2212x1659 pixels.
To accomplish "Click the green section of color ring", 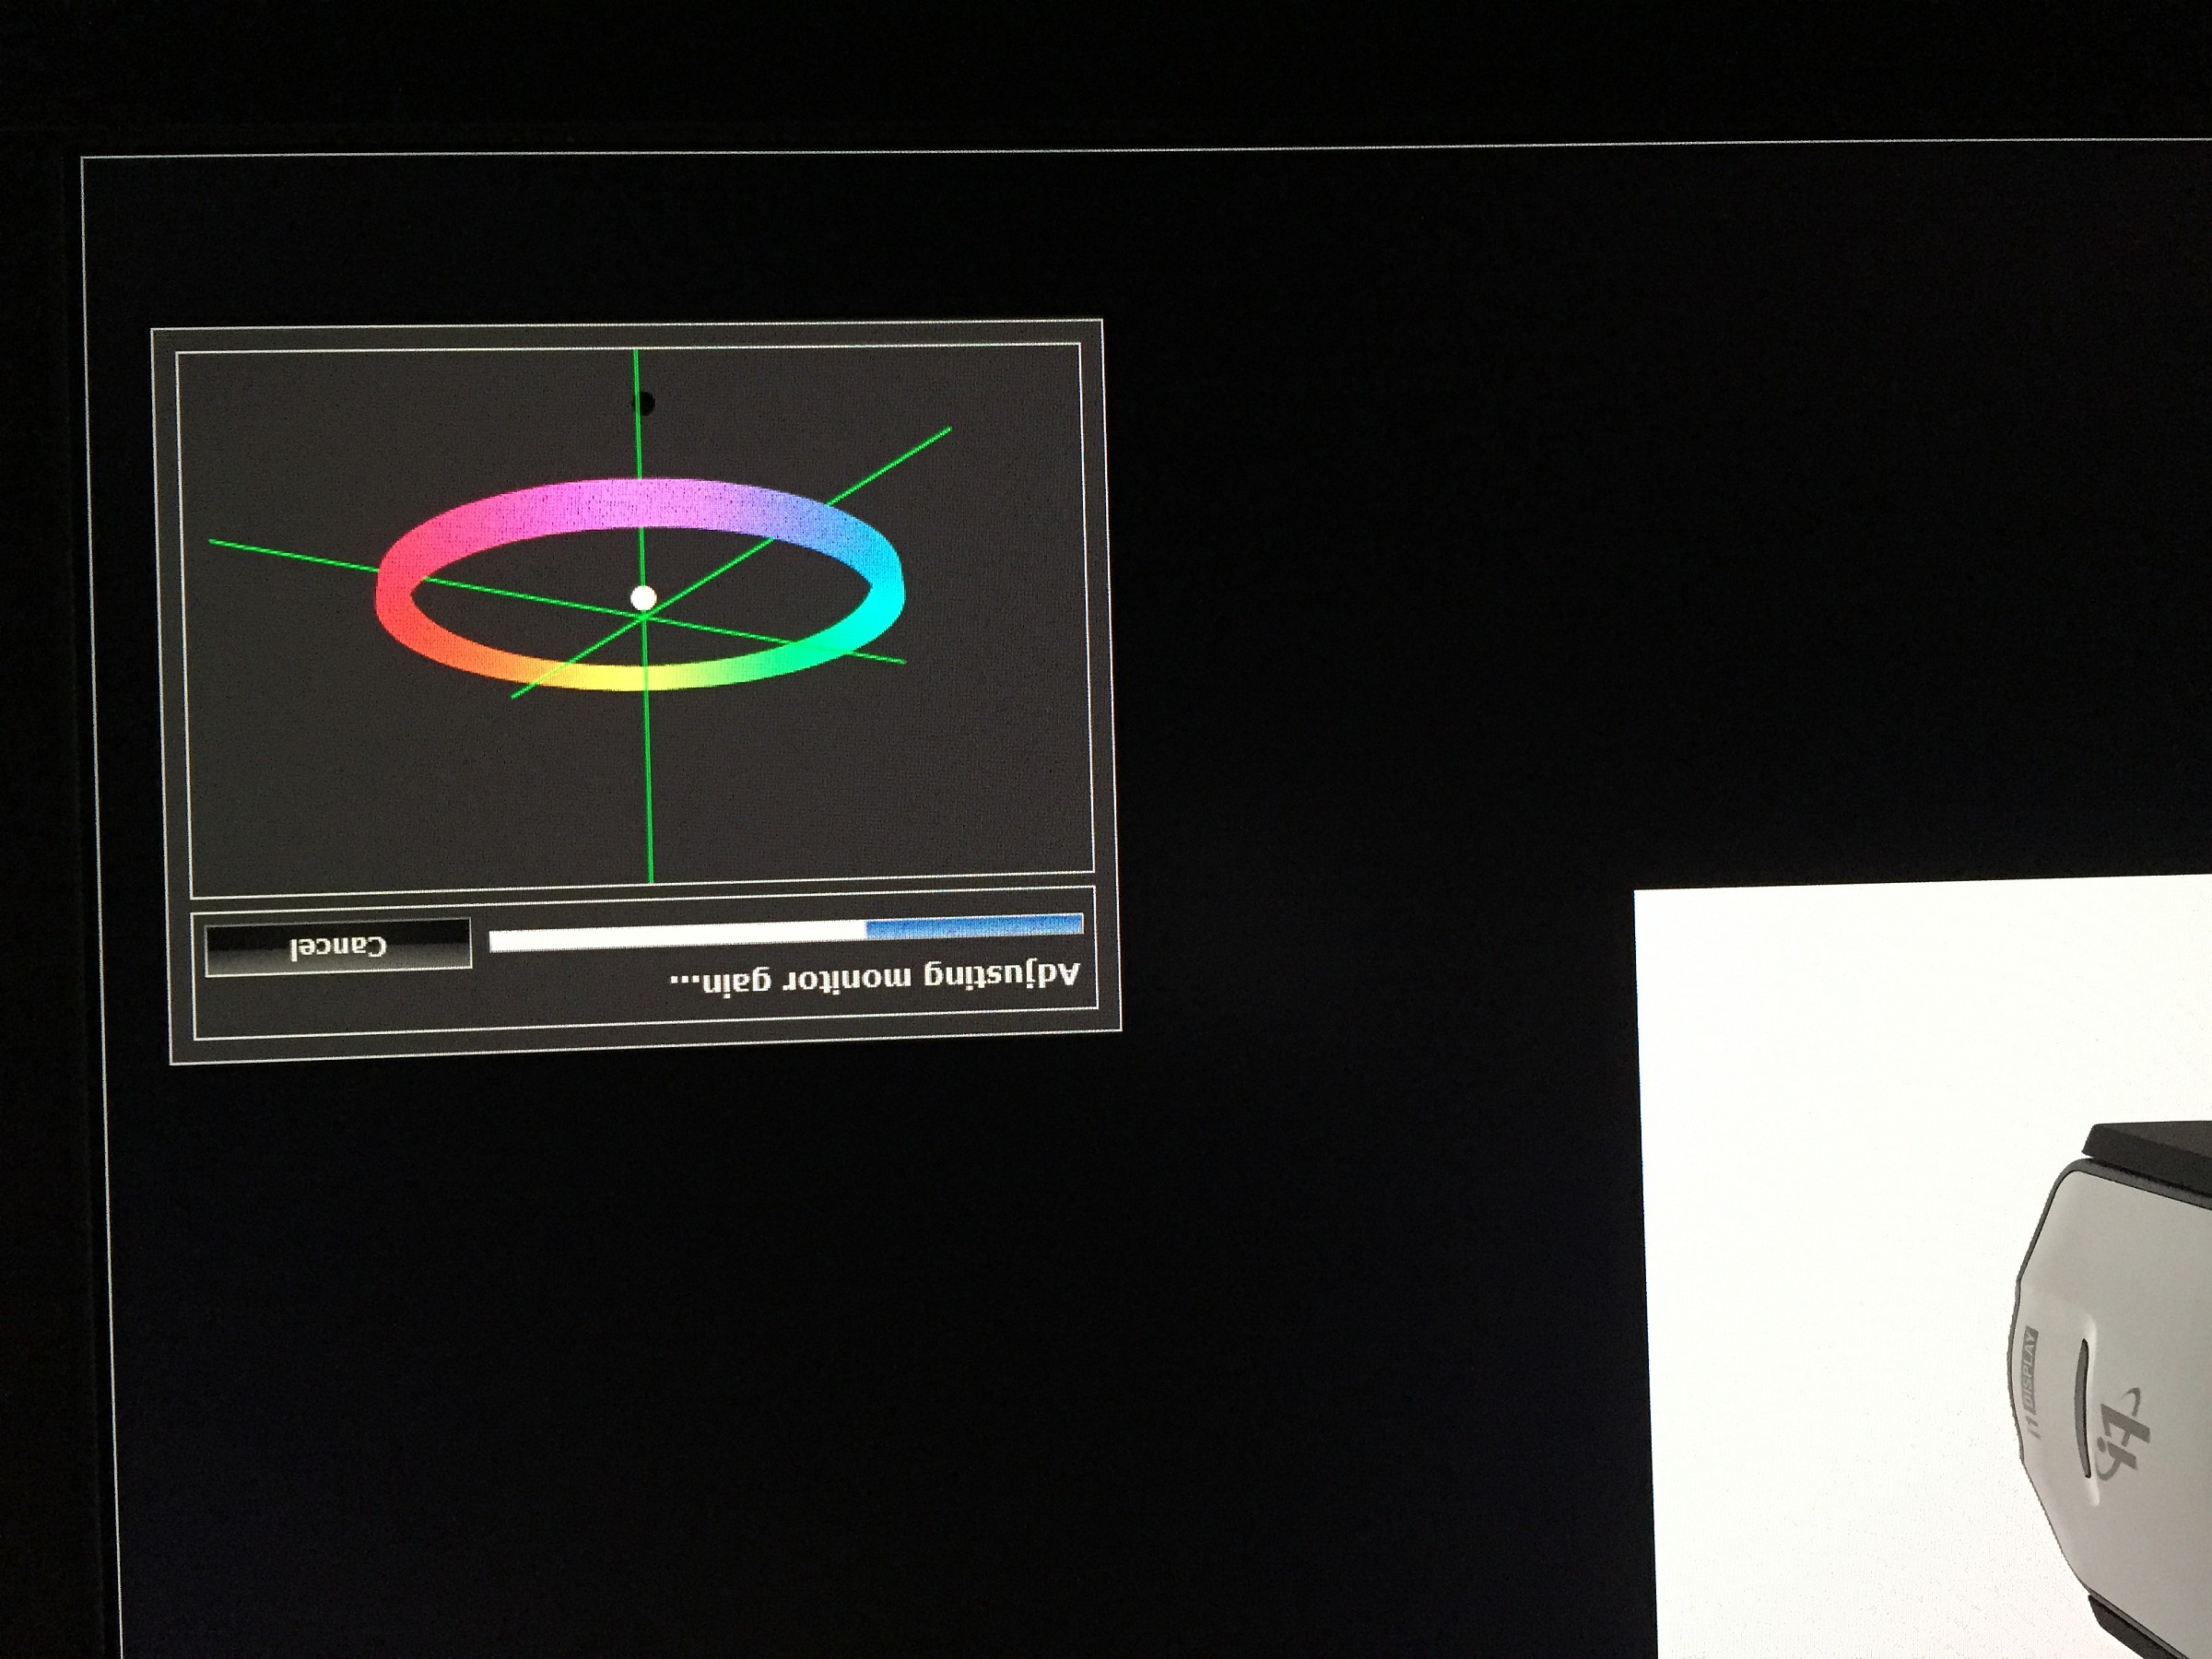I will pos(780,658).
